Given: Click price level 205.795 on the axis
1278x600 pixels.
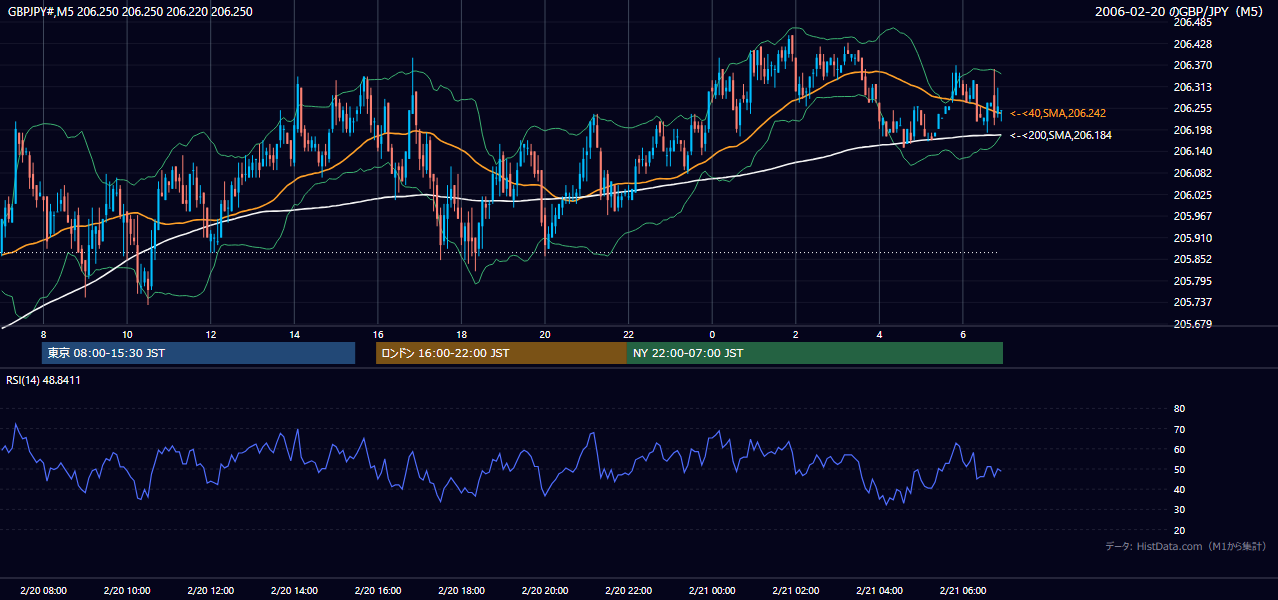Looking at the screenshot, I should click(1192, 281).
